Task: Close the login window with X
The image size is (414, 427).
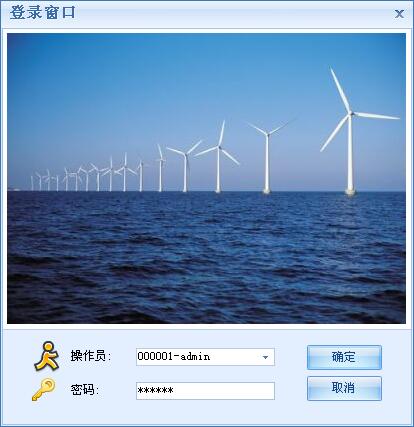Action: tap(399, 14)
